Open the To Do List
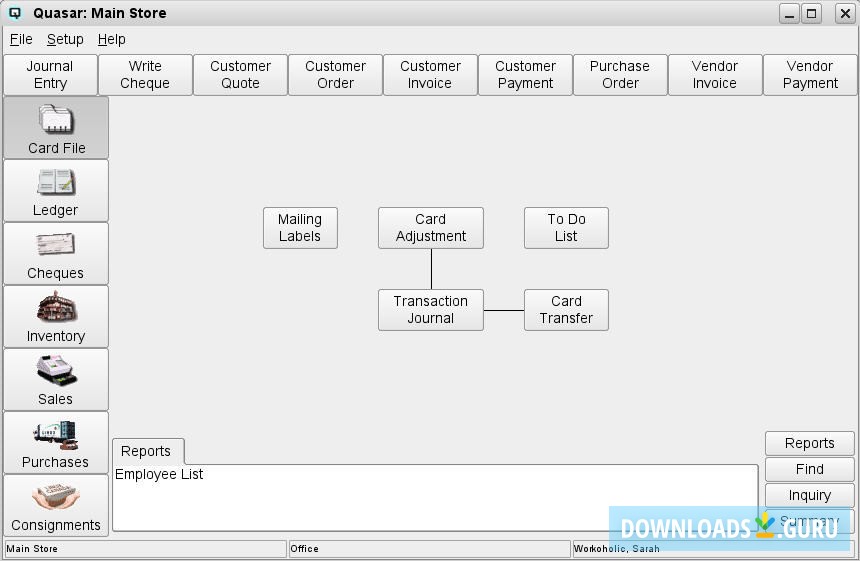The height and width of the screenshot is (561, 860). click(x=566, y=228)
